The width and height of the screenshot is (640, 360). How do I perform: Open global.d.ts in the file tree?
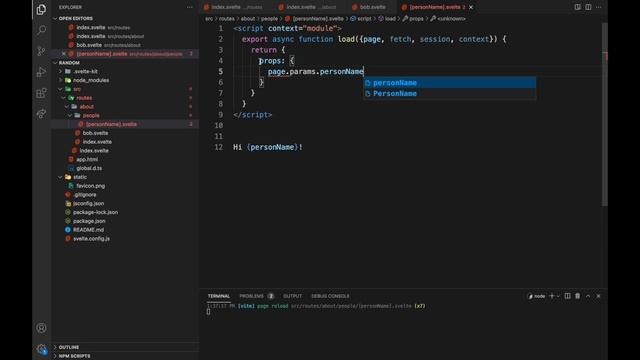coord(89,168)
